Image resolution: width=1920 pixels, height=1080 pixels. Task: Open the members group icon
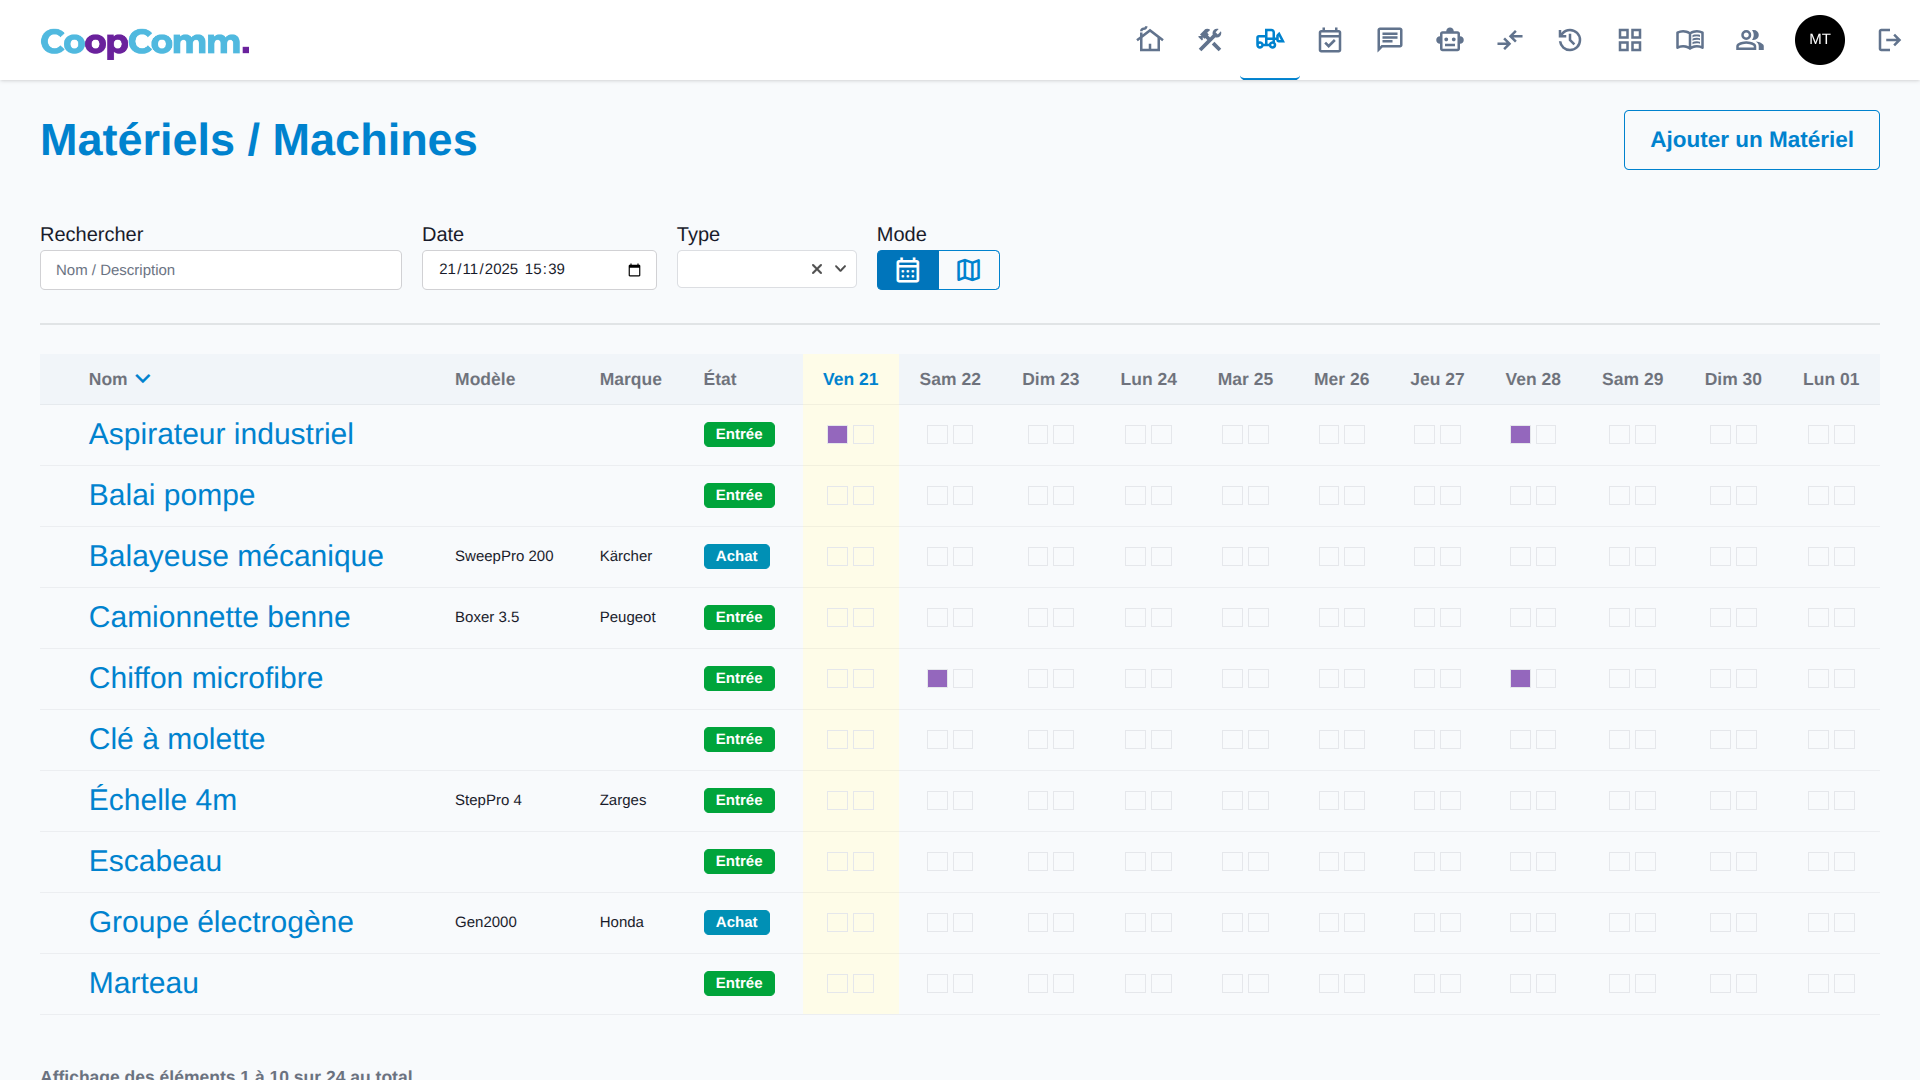[x=1750, y=40]
